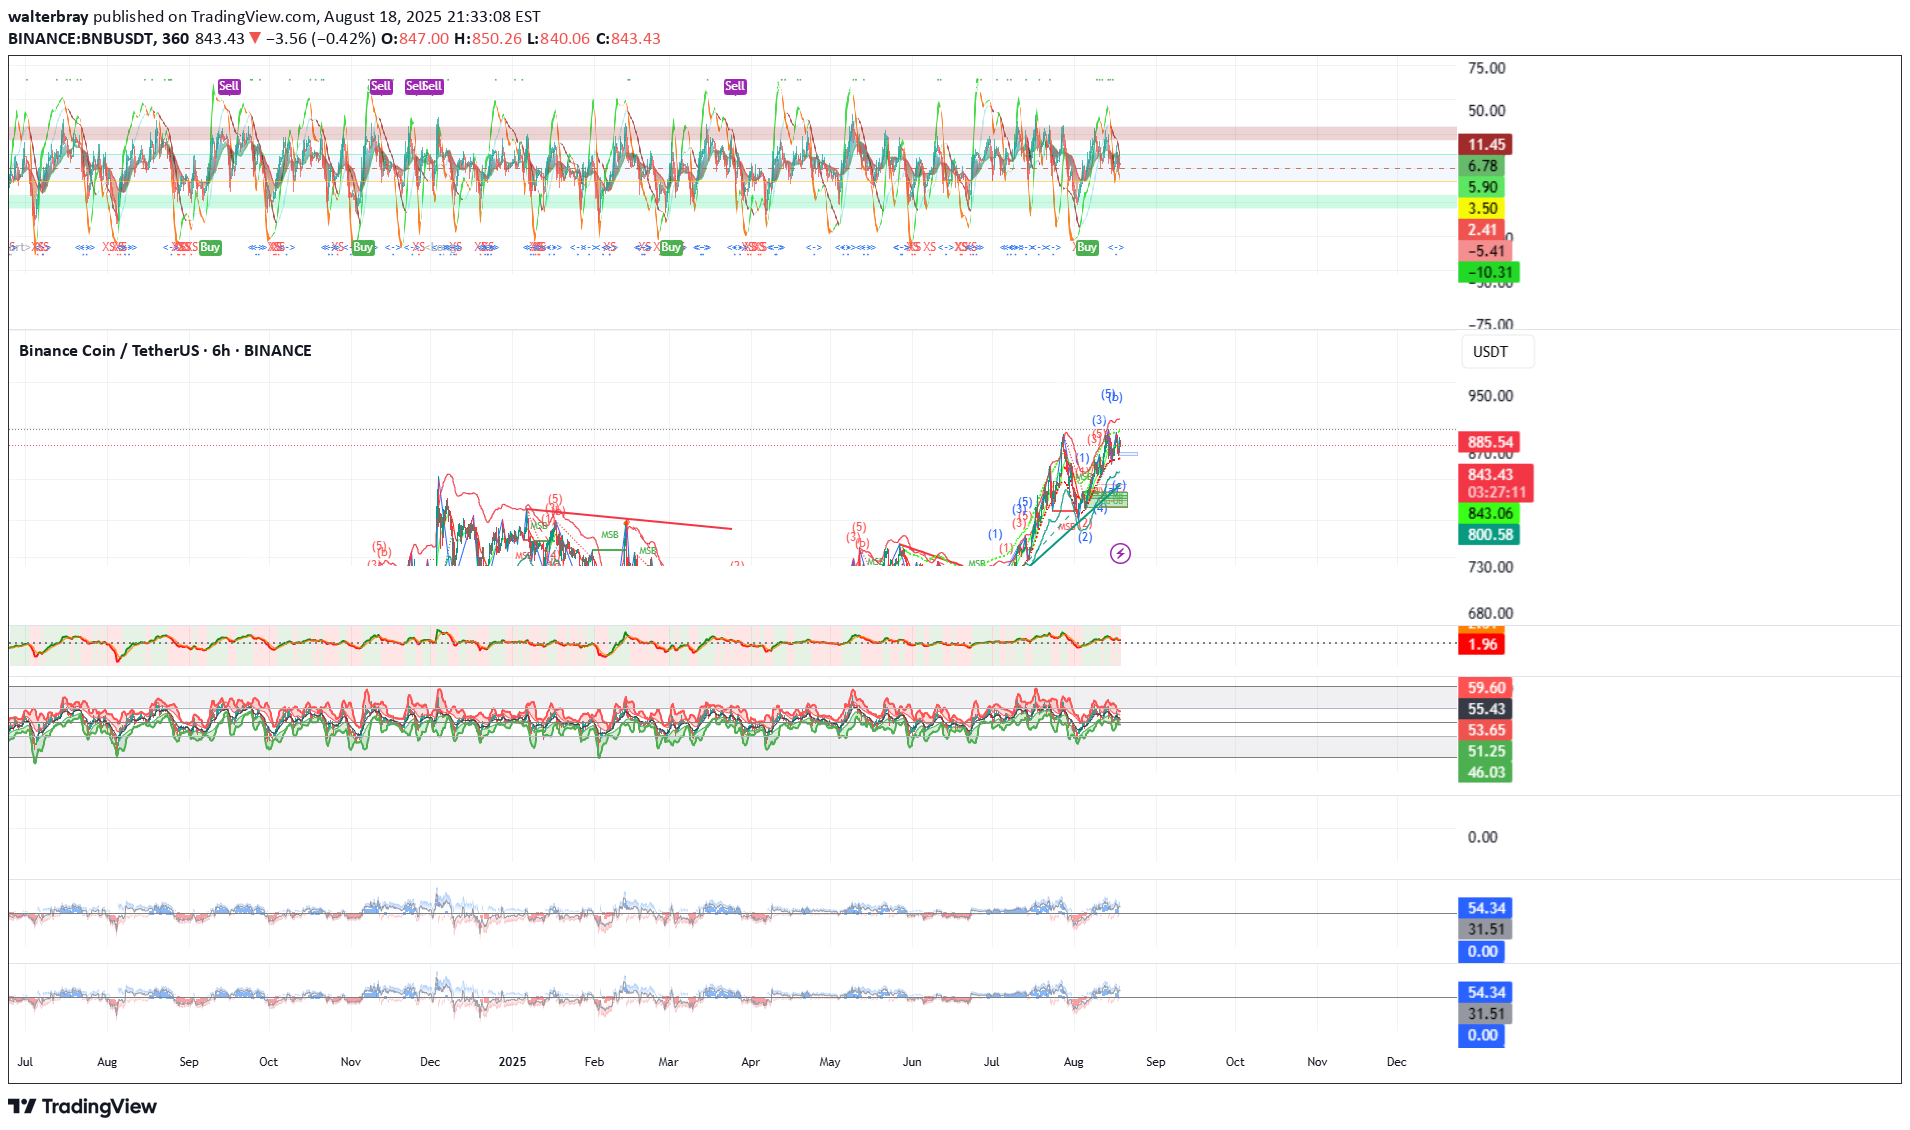Click the 680.00 price axis value

(x=1490, y=613)
